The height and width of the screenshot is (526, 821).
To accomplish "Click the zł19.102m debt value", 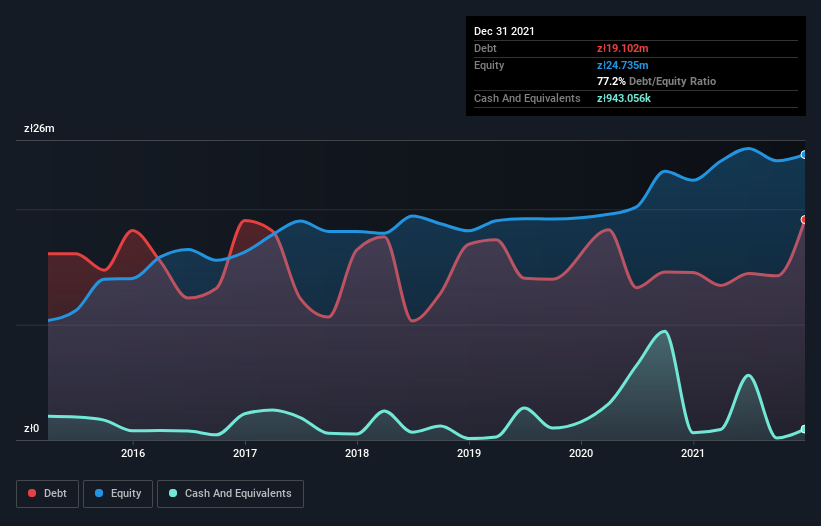I will click(x=623, y=48).
